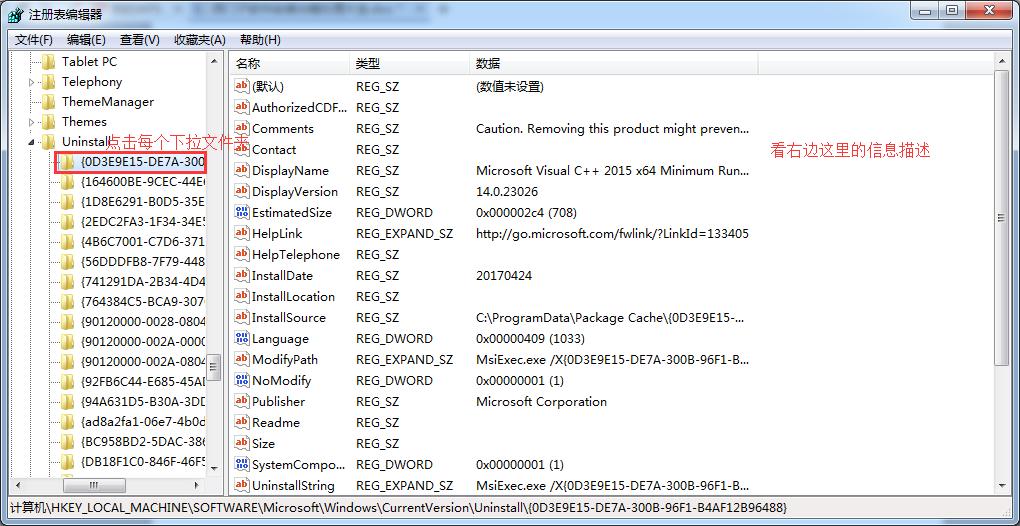Select the HelpTelephone value name
This screenshot has width=1020, height=526.
tap(296, 254)
